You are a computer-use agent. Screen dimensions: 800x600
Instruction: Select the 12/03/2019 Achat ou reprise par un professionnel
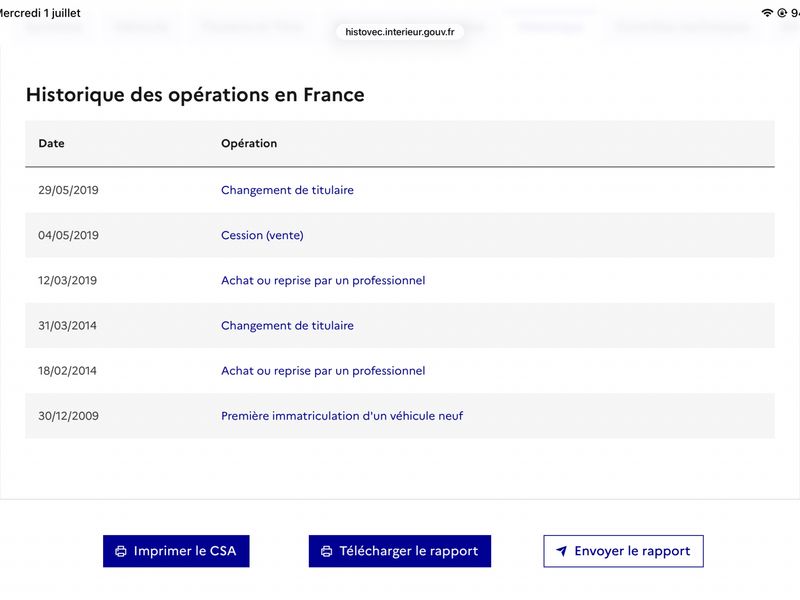[323, 281]
